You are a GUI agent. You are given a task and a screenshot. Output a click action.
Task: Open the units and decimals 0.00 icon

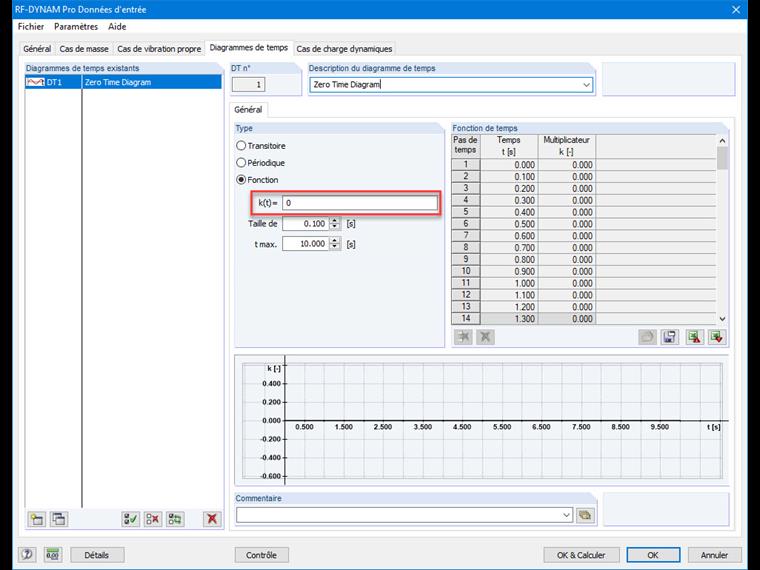[52, 554]
